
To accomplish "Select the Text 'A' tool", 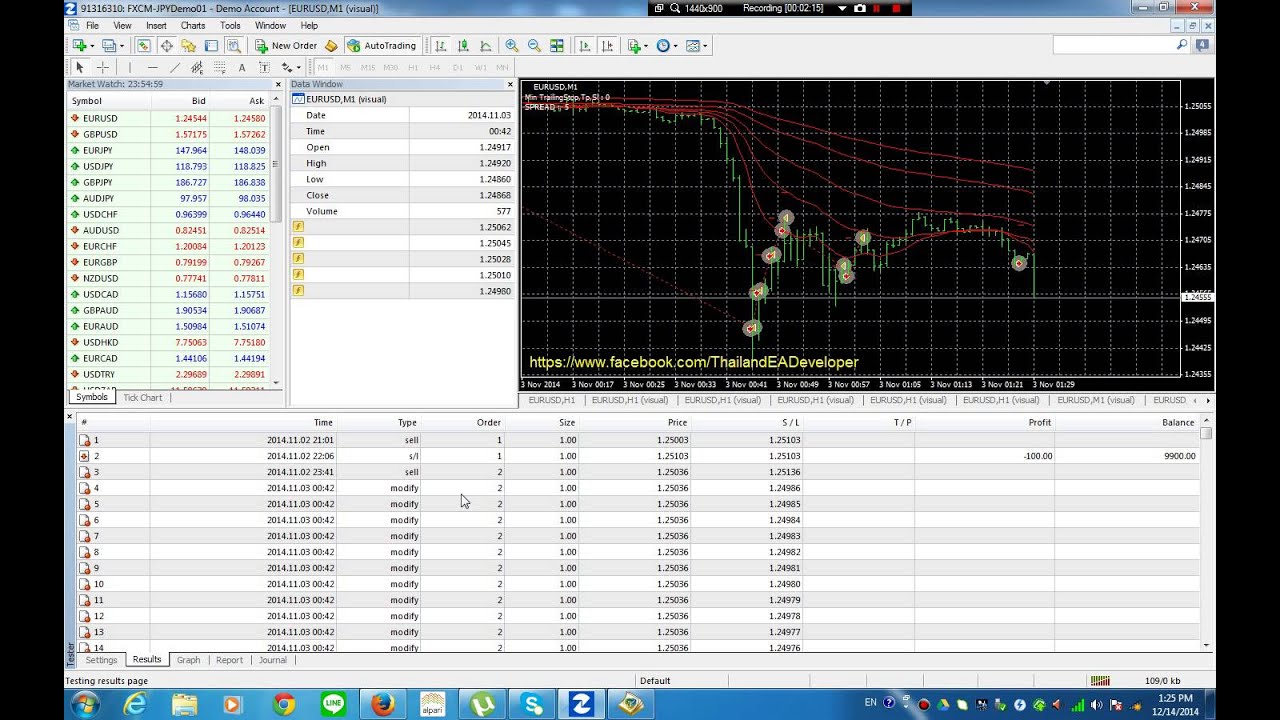I will (x=242, y=67).
